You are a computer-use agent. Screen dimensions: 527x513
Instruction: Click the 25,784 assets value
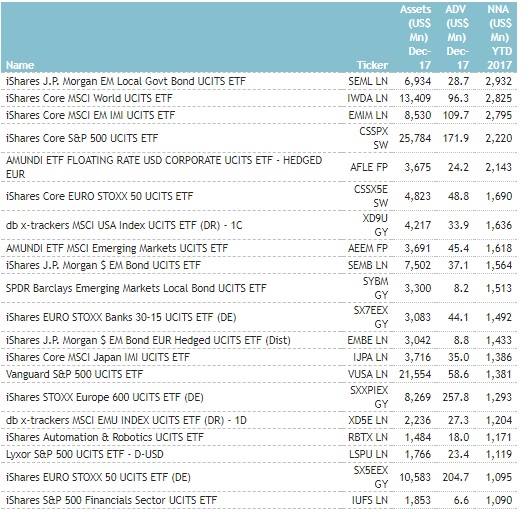[415, 138]
